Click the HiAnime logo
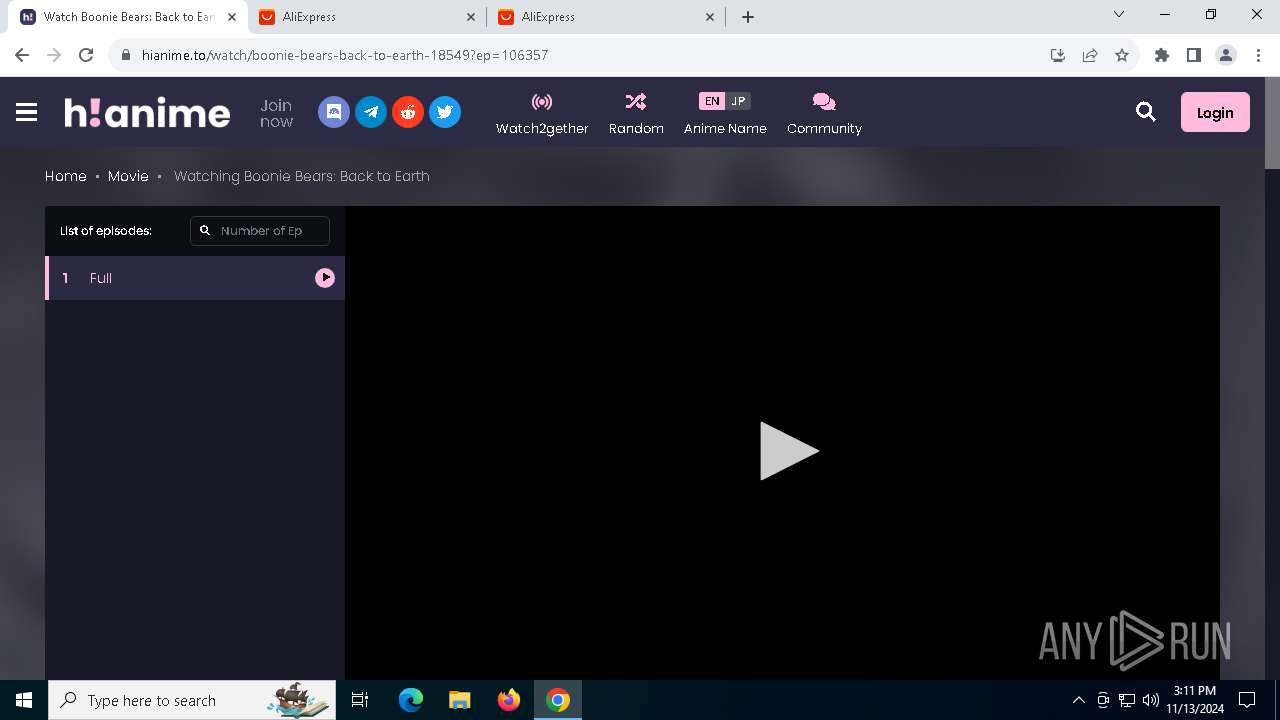 tap(147, 112)
